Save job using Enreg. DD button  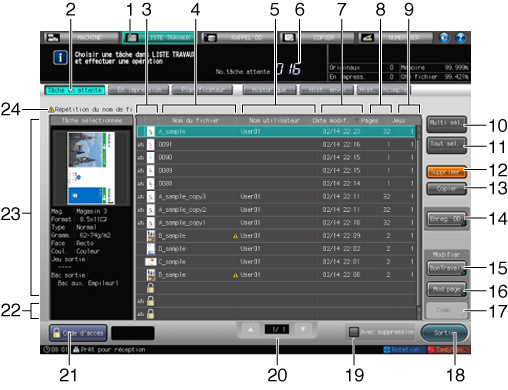tap(446, 219)
